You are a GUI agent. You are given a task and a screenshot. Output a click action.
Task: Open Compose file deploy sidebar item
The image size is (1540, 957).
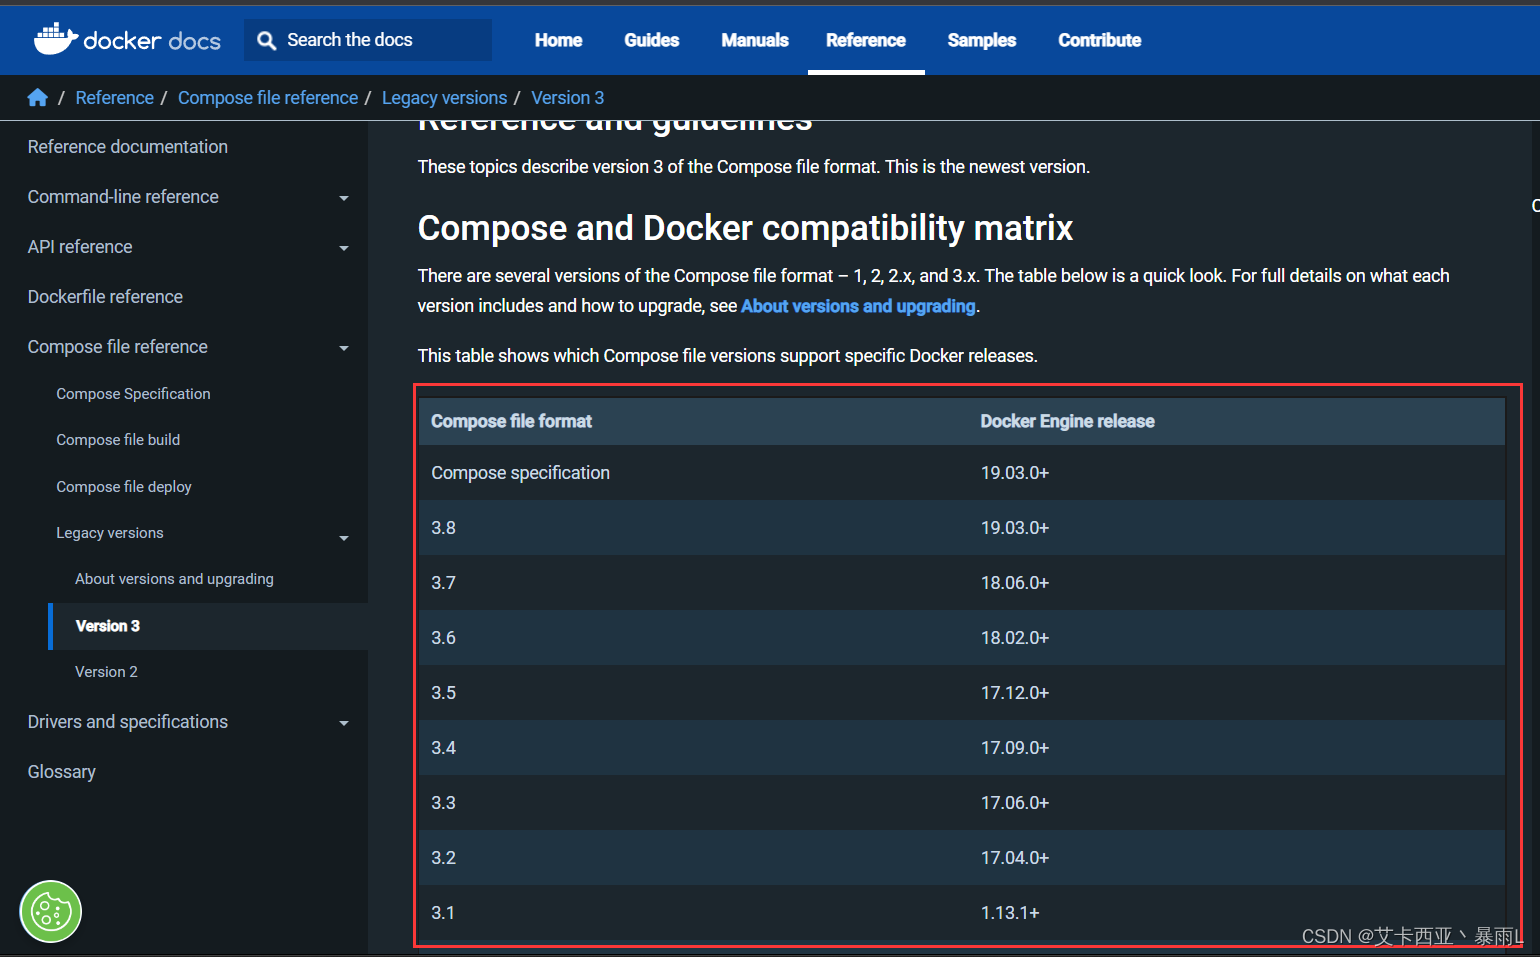coord(124,487)
